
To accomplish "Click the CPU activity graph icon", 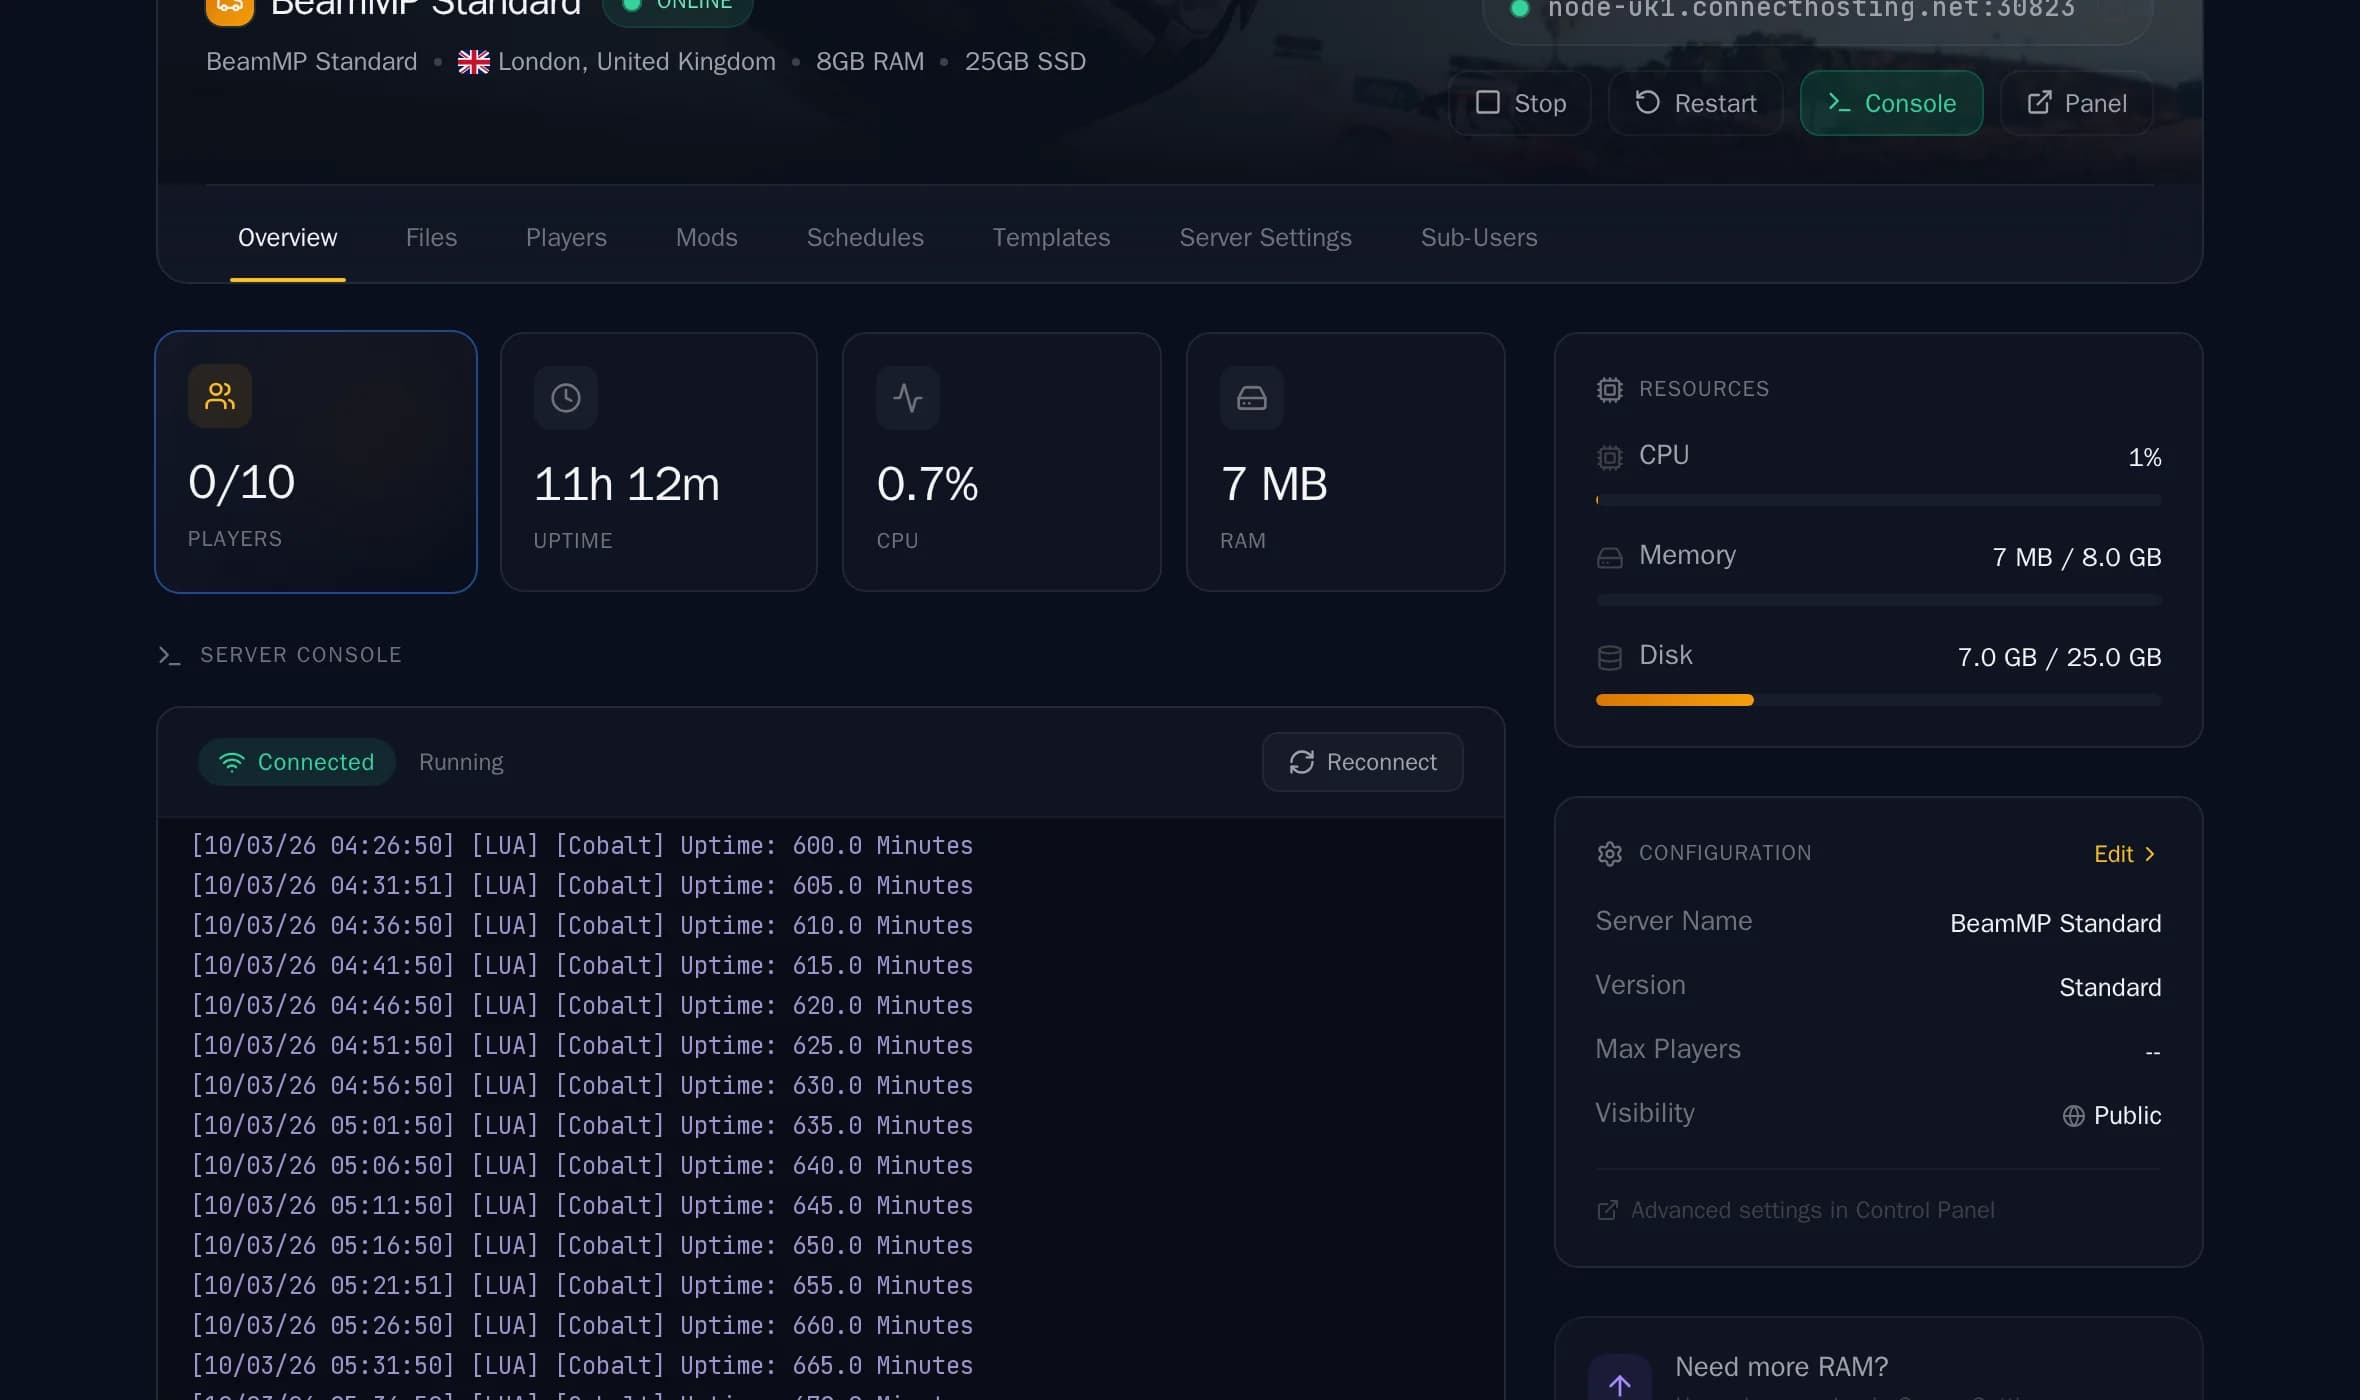I will pyautogui.click(x=908, y=397).
